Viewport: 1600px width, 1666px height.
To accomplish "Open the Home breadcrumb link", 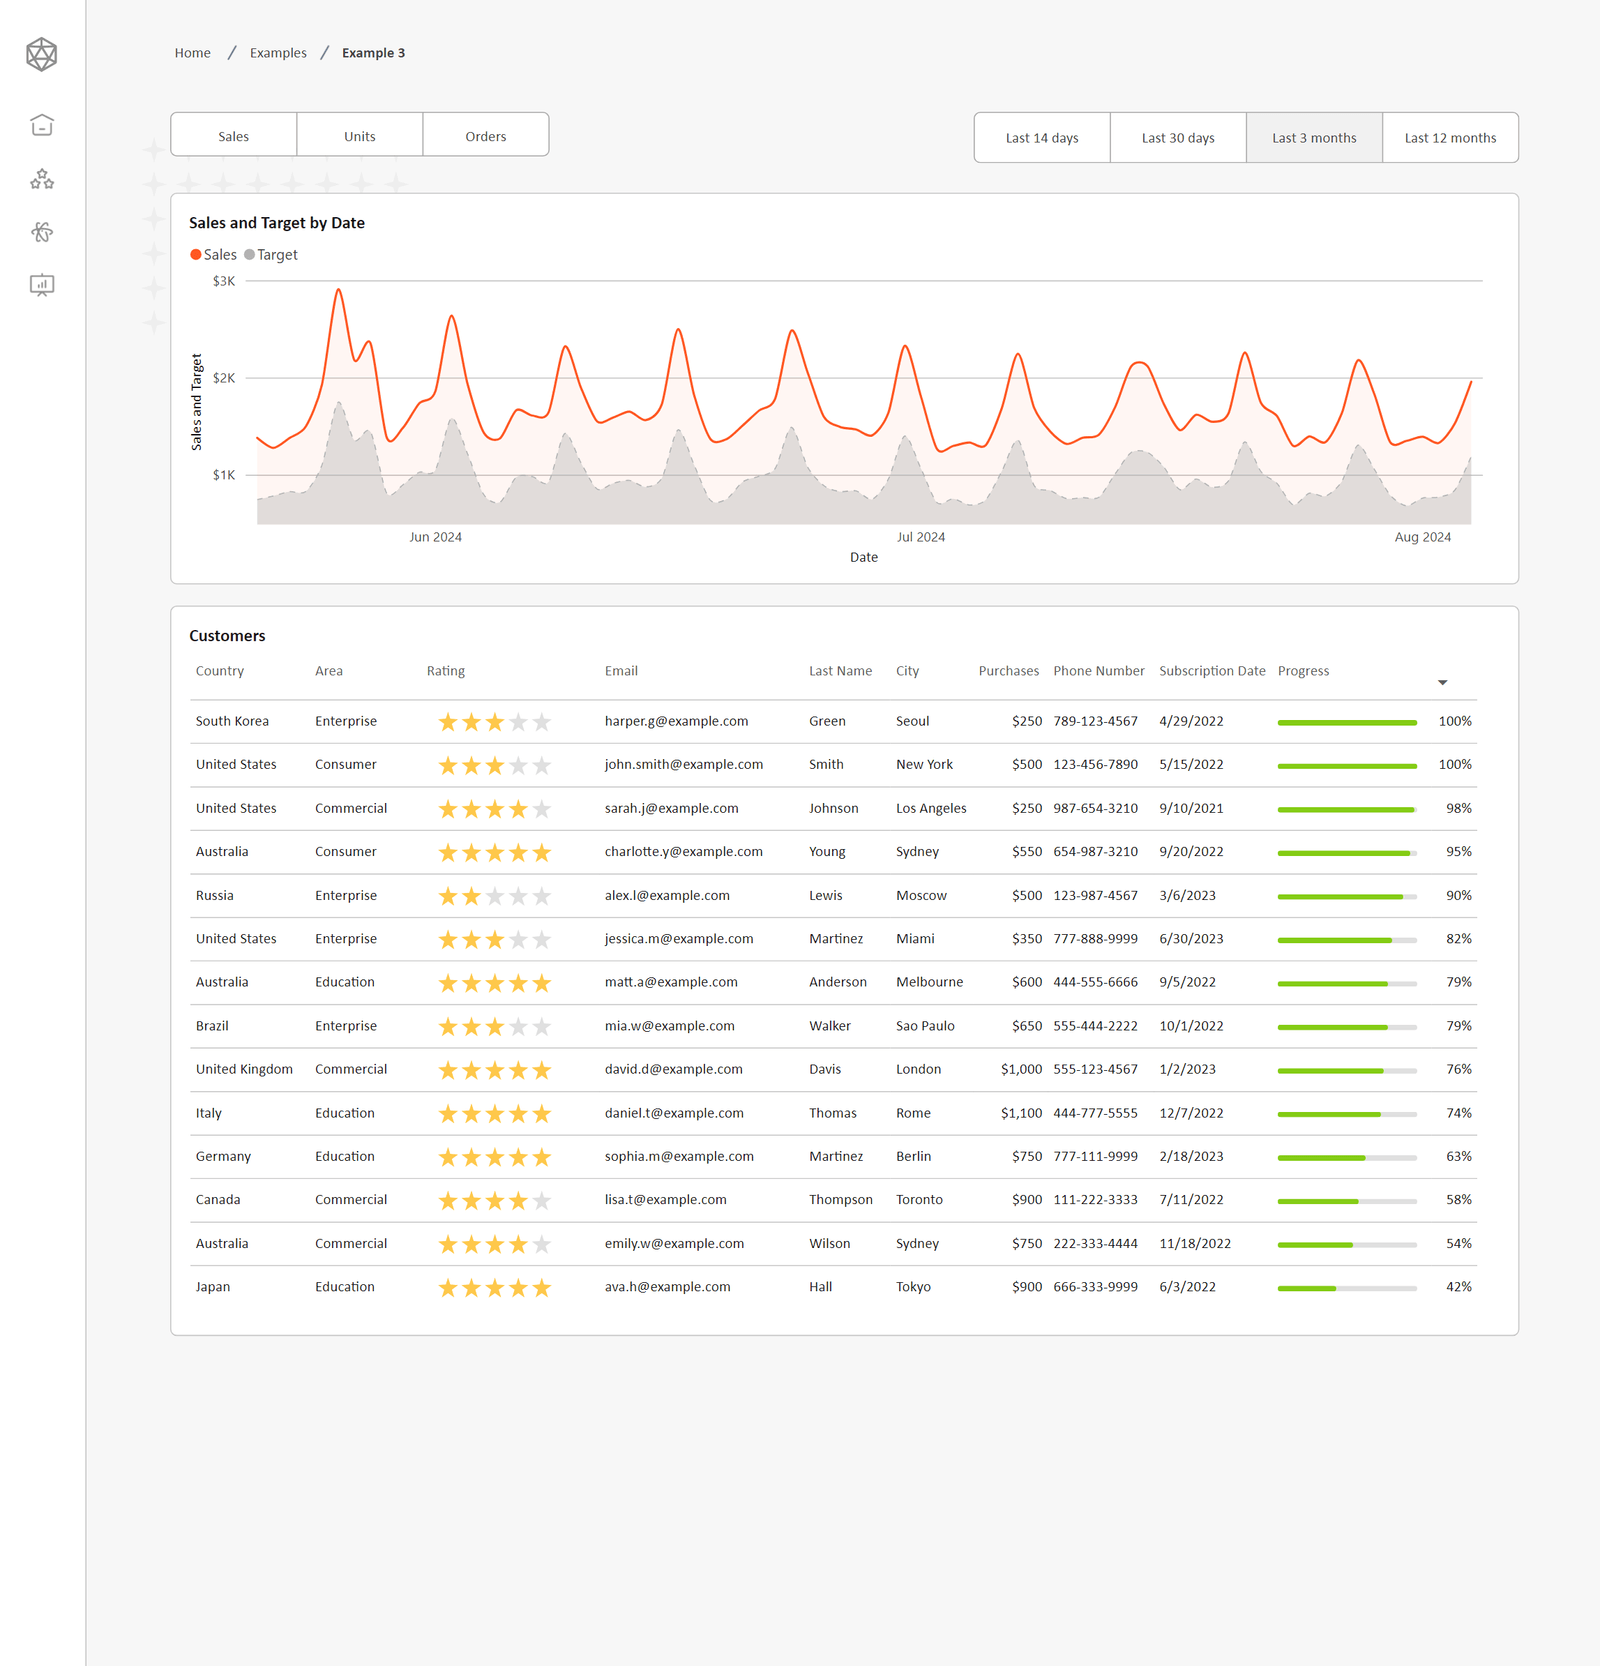I will click(x=192, y=52).
